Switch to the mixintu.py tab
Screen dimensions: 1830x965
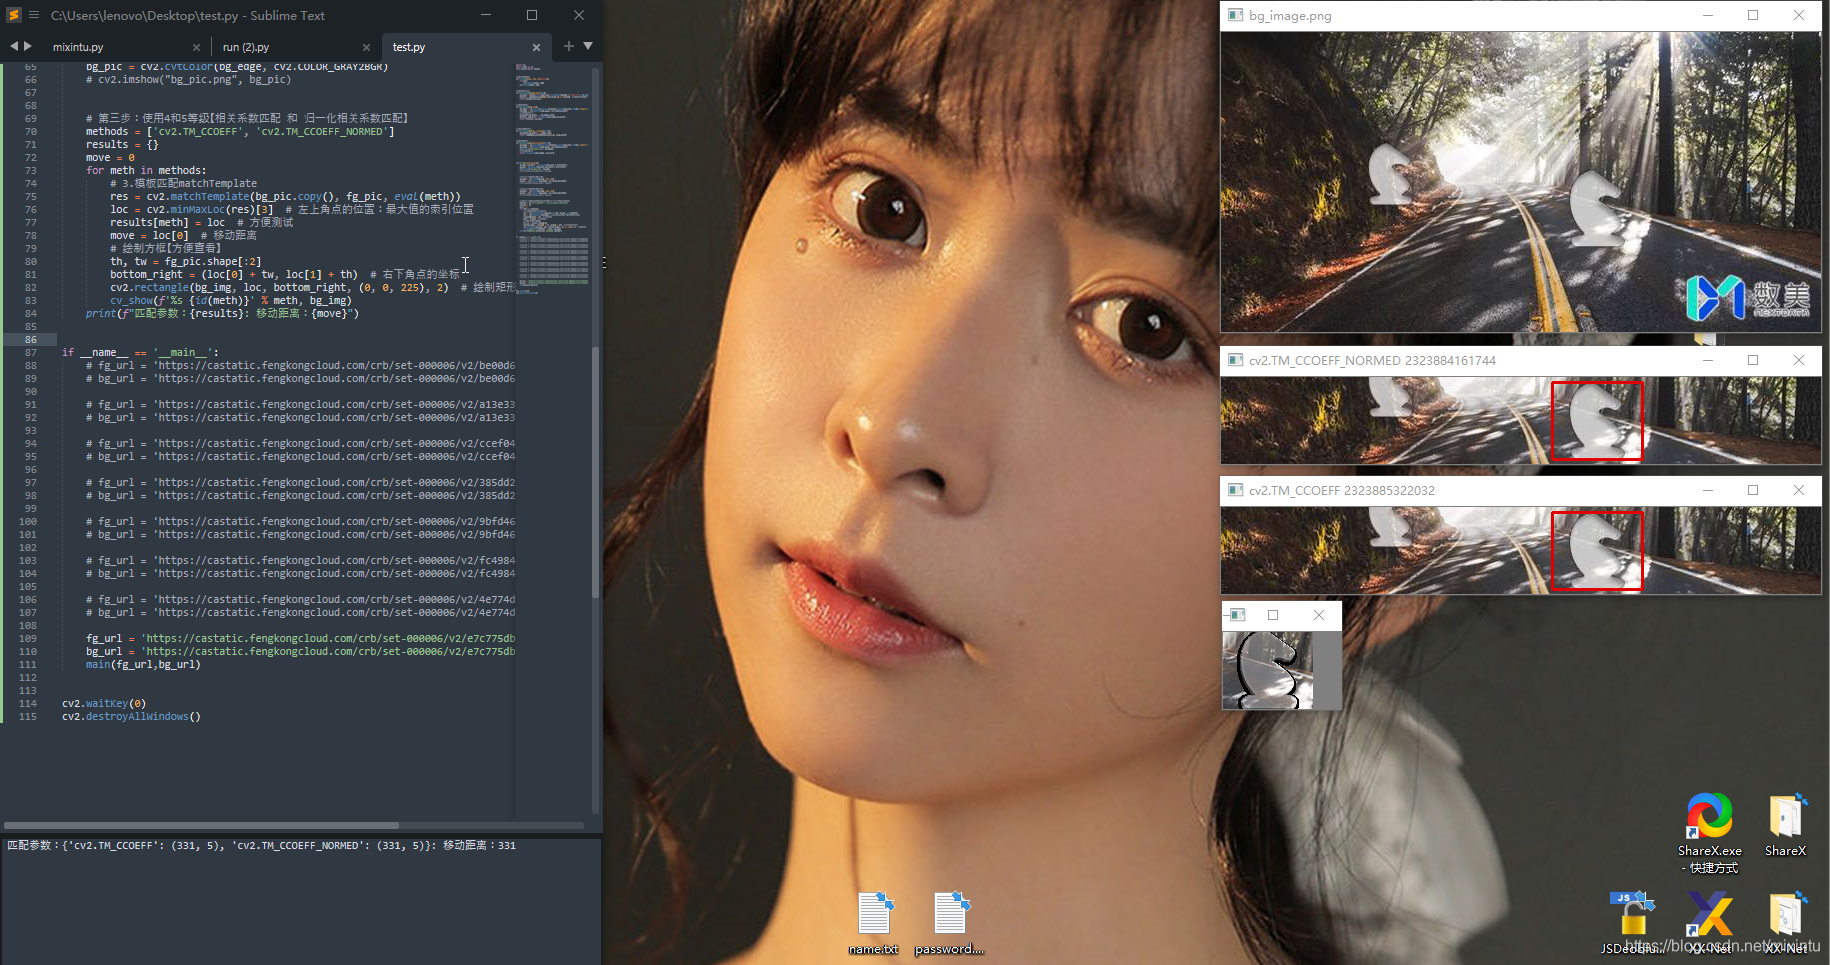[x=78, y=47]
